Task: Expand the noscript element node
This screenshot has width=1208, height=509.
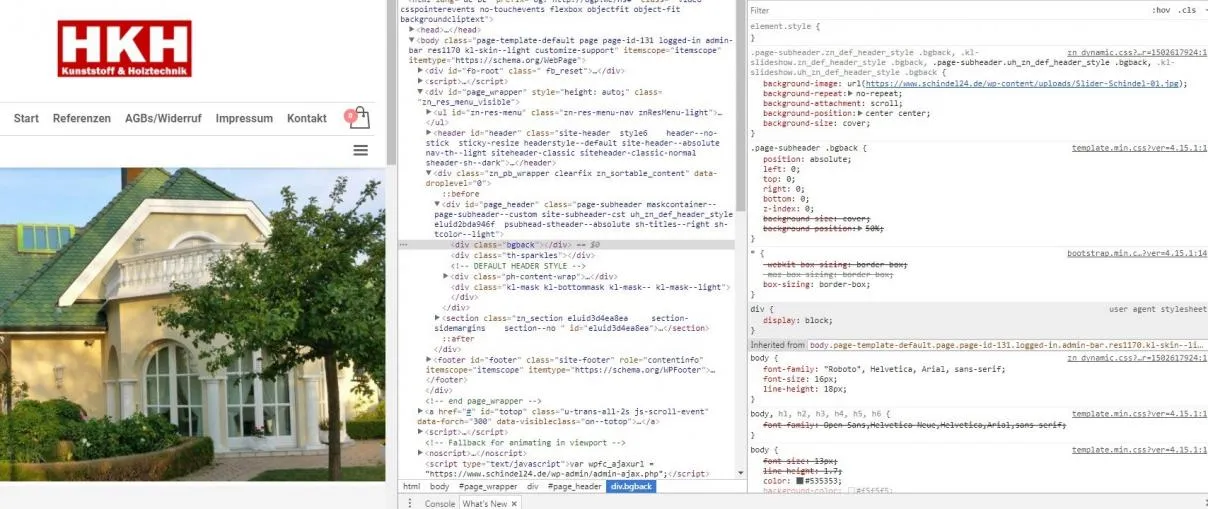Action: point(420,453)
